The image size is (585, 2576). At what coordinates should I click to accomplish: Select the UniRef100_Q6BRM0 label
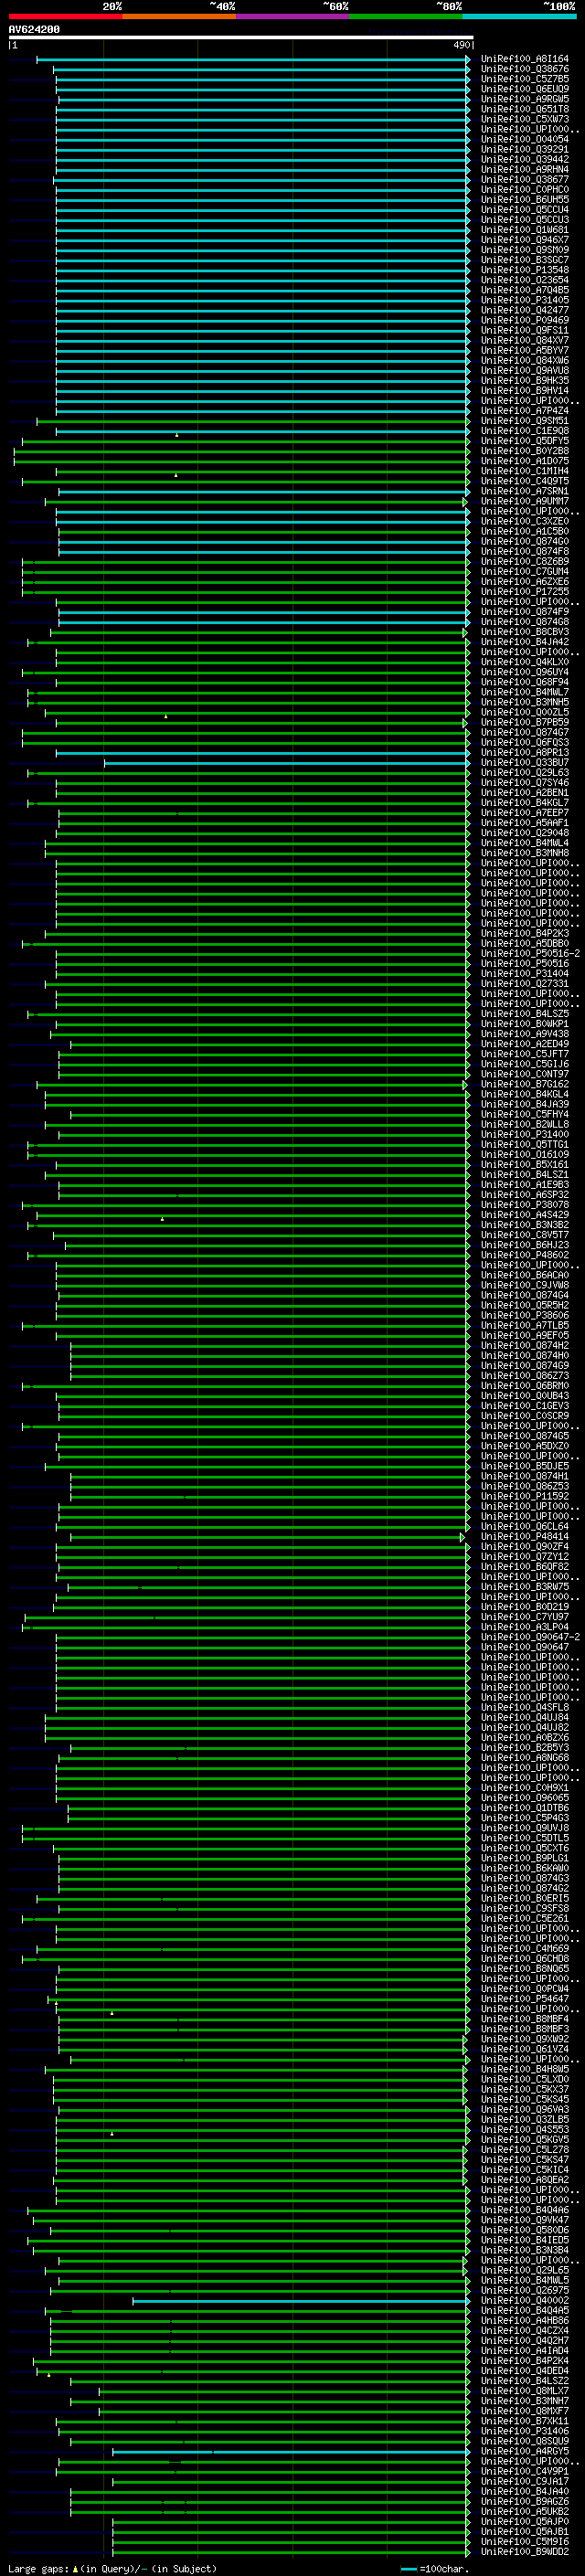click(x=525, y=1385)
